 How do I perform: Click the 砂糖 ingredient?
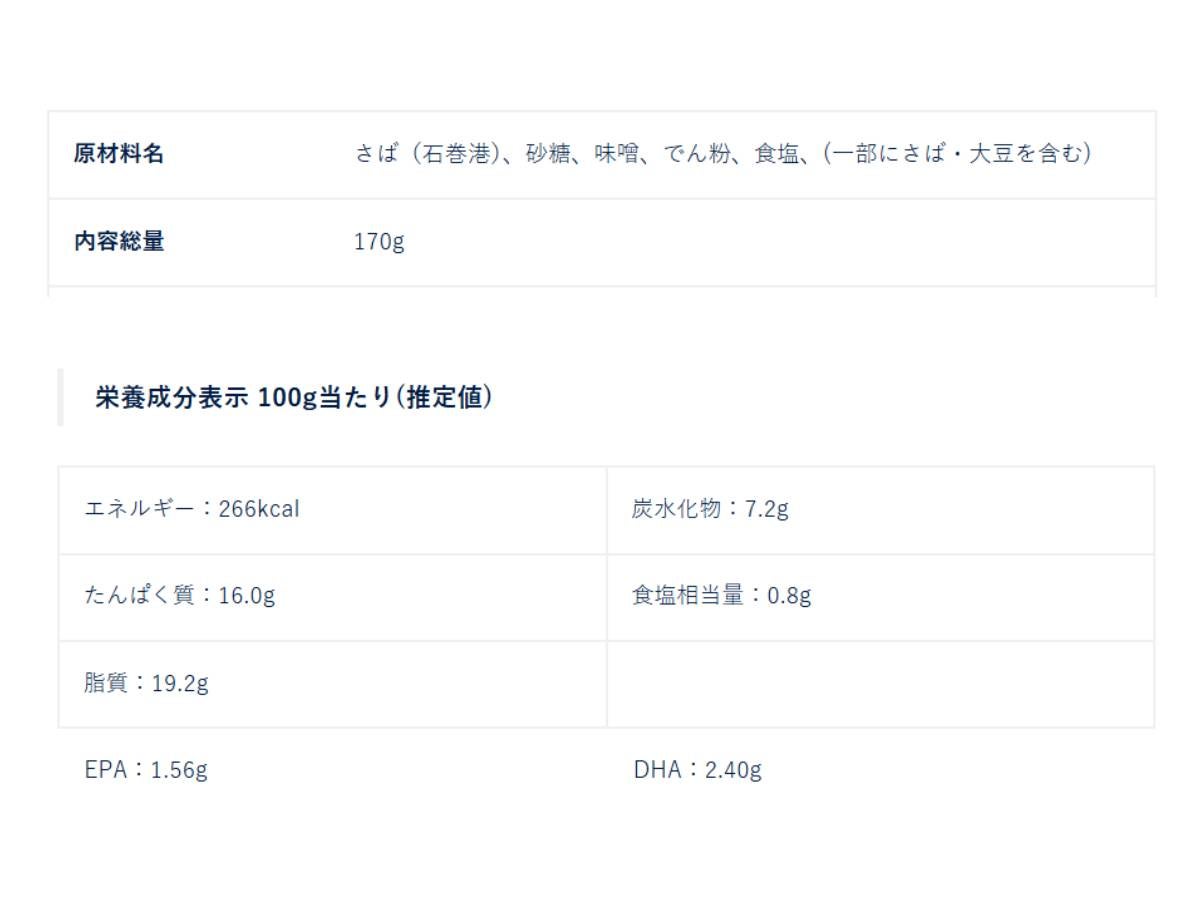point(547,154)
